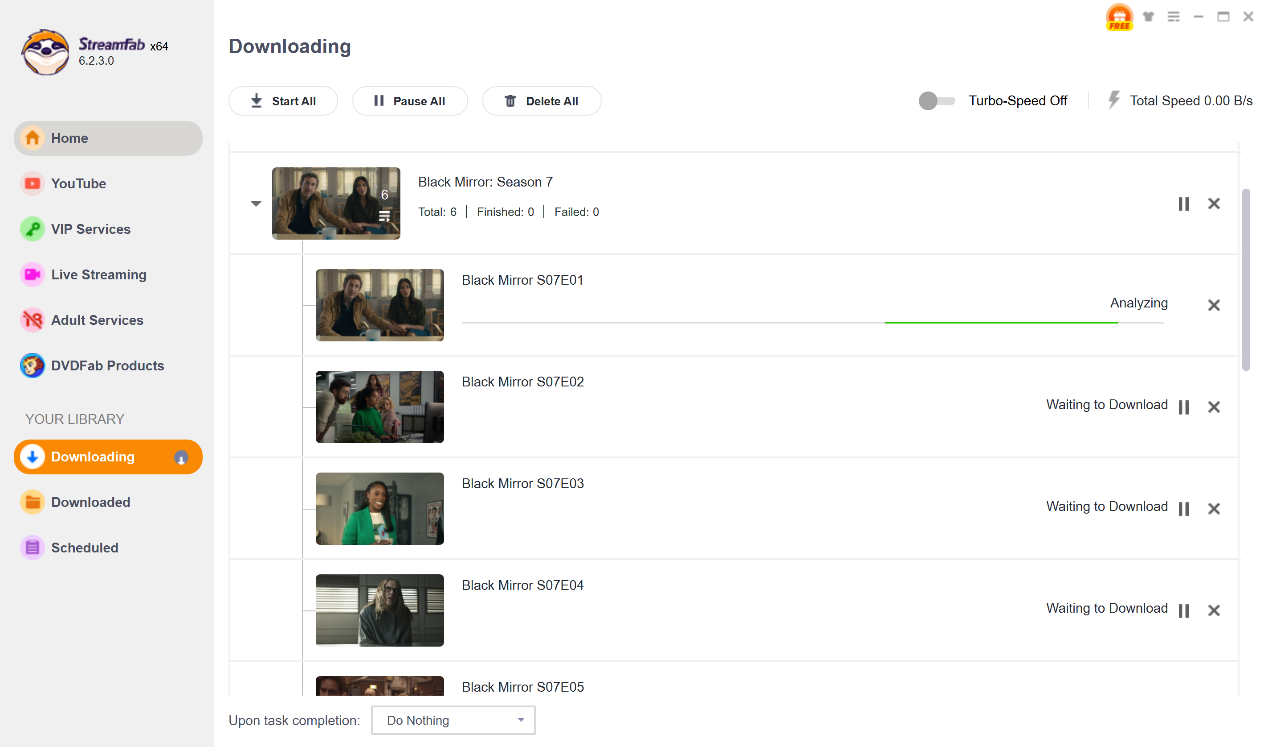Open Live Streaming section

point(108,275)
